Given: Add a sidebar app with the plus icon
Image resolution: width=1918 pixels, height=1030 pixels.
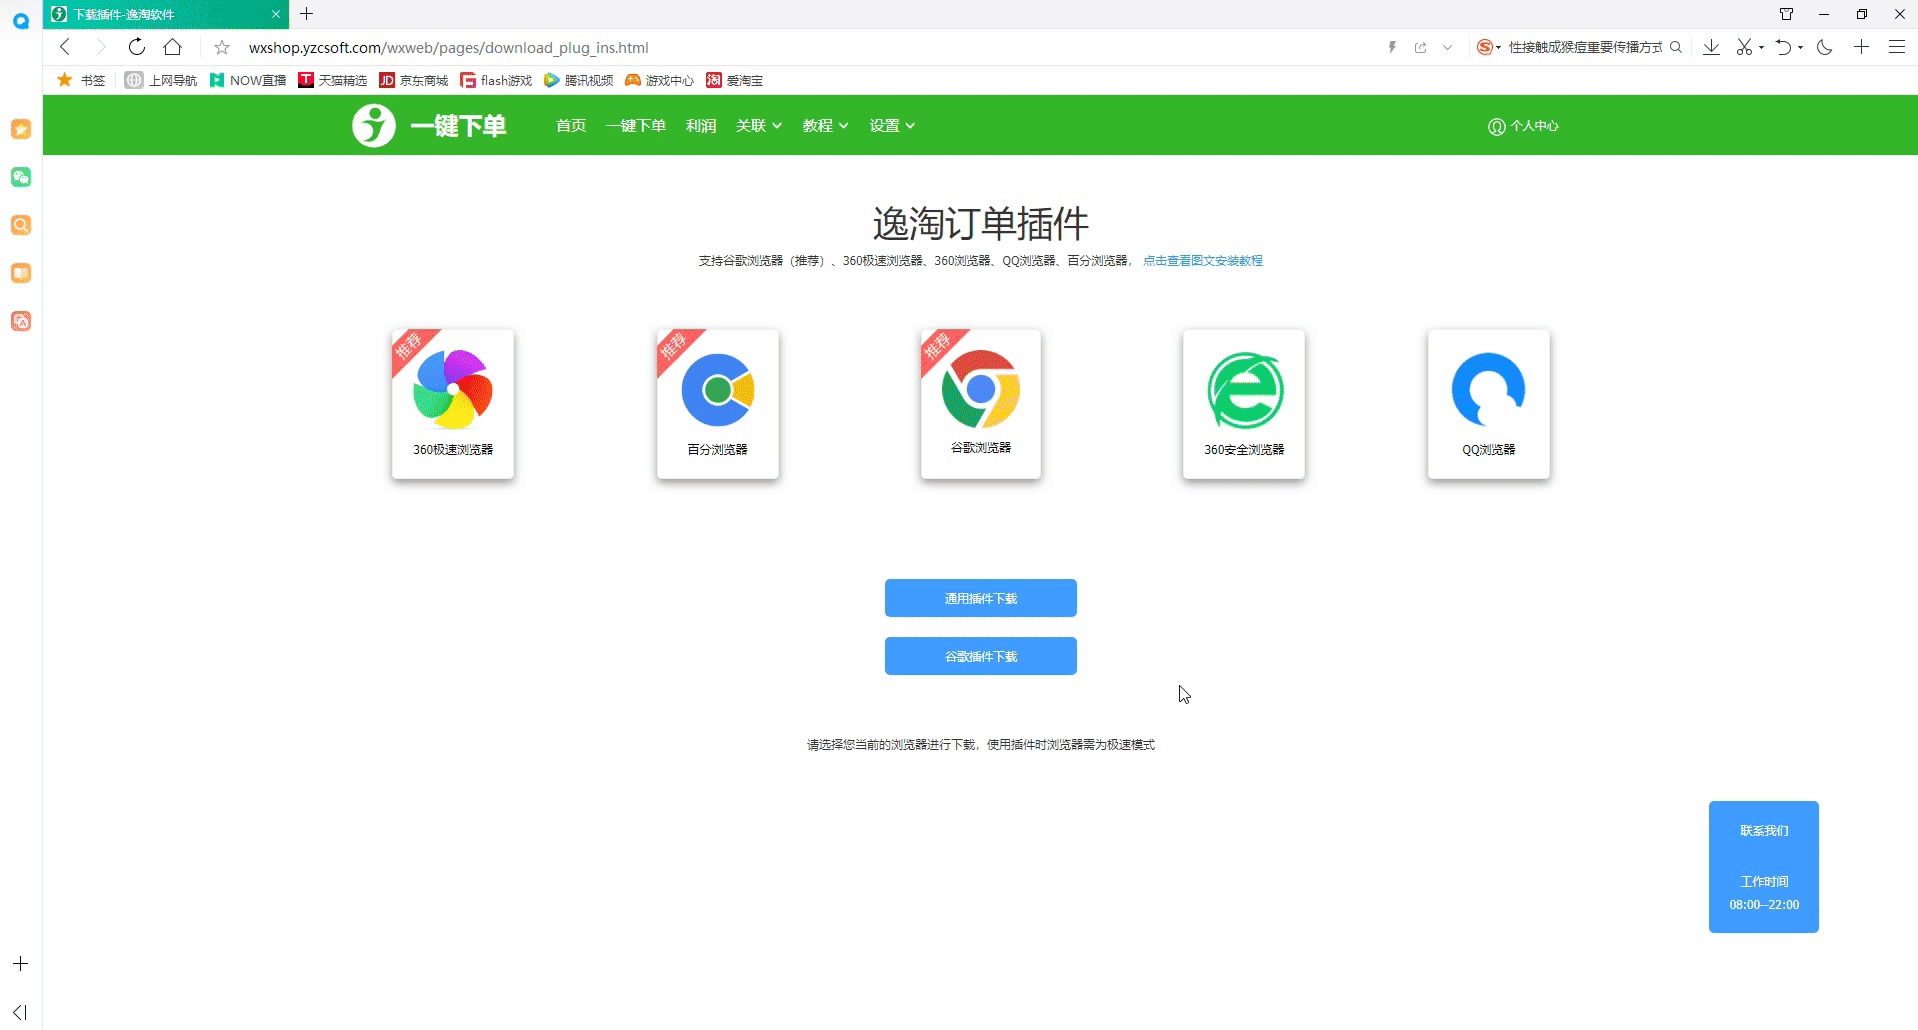Looking at the screenshot, I should pos(20,964).
